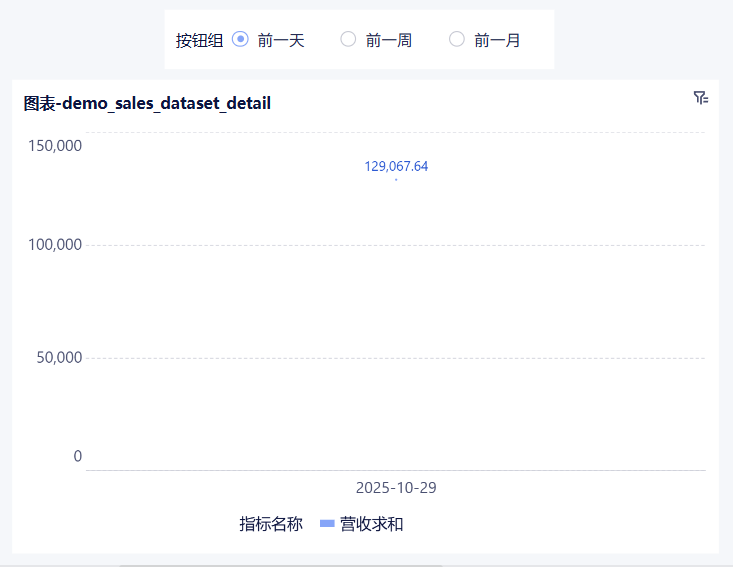Click the 前一周 option text

[x=389, y=41]
